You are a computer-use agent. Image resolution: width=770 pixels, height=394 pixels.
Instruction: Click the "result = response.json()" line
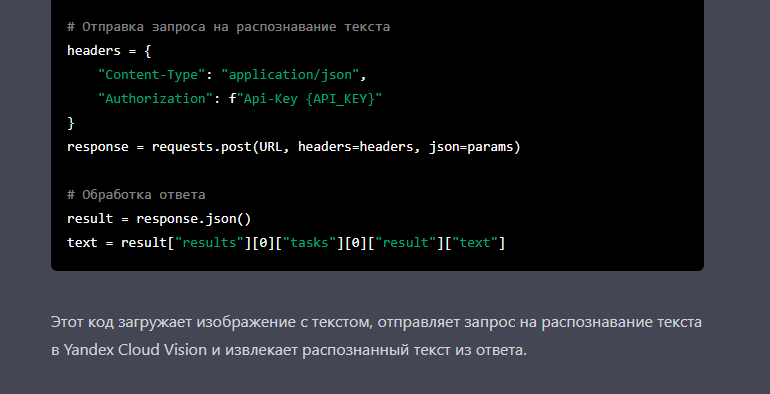point(159,219)
